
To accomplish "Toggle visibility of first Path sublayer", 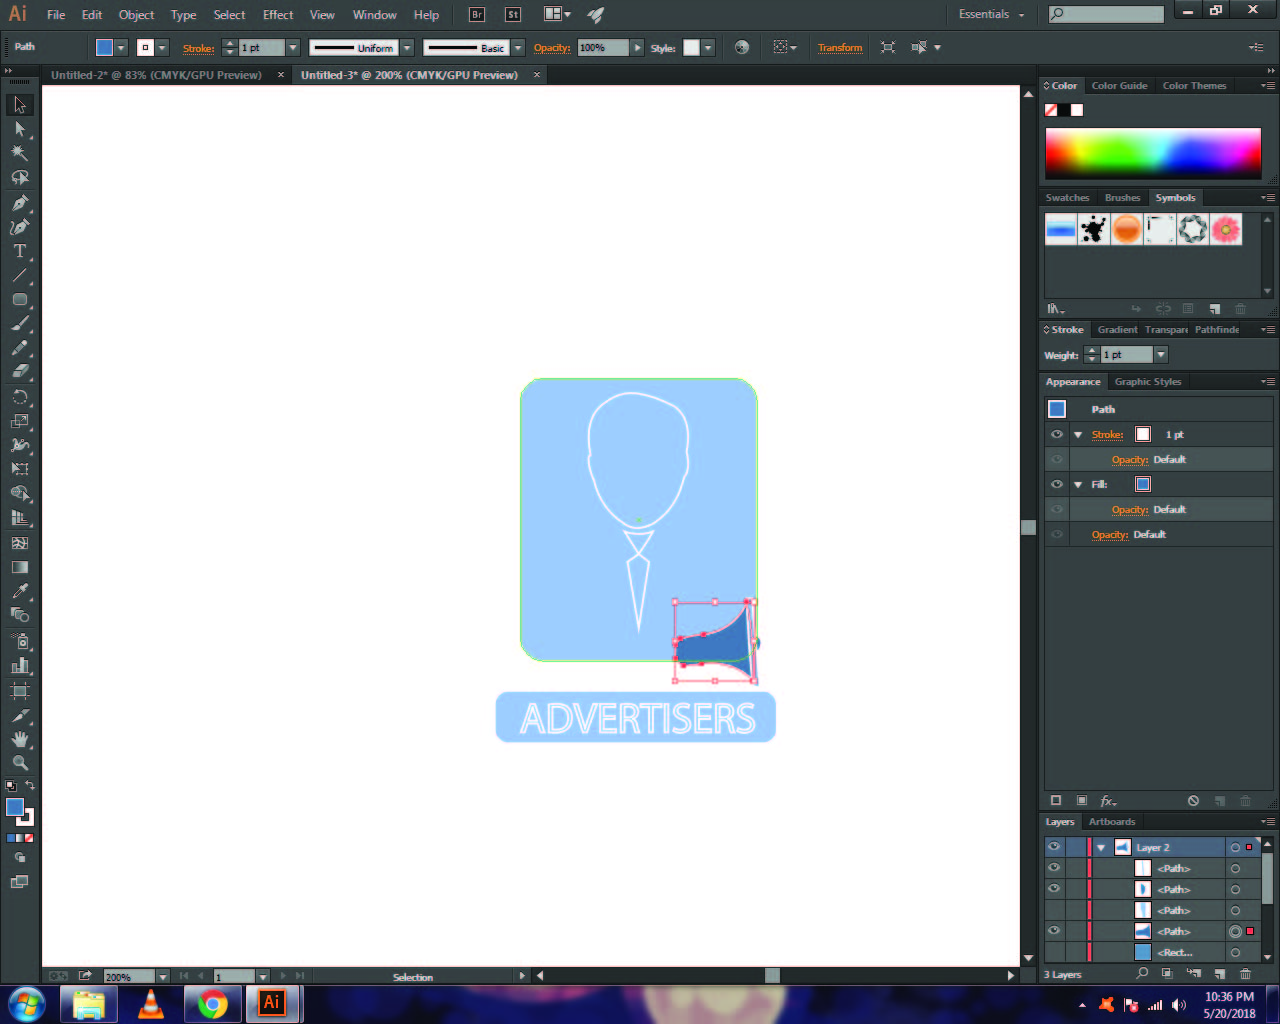I will (1053, 868).
